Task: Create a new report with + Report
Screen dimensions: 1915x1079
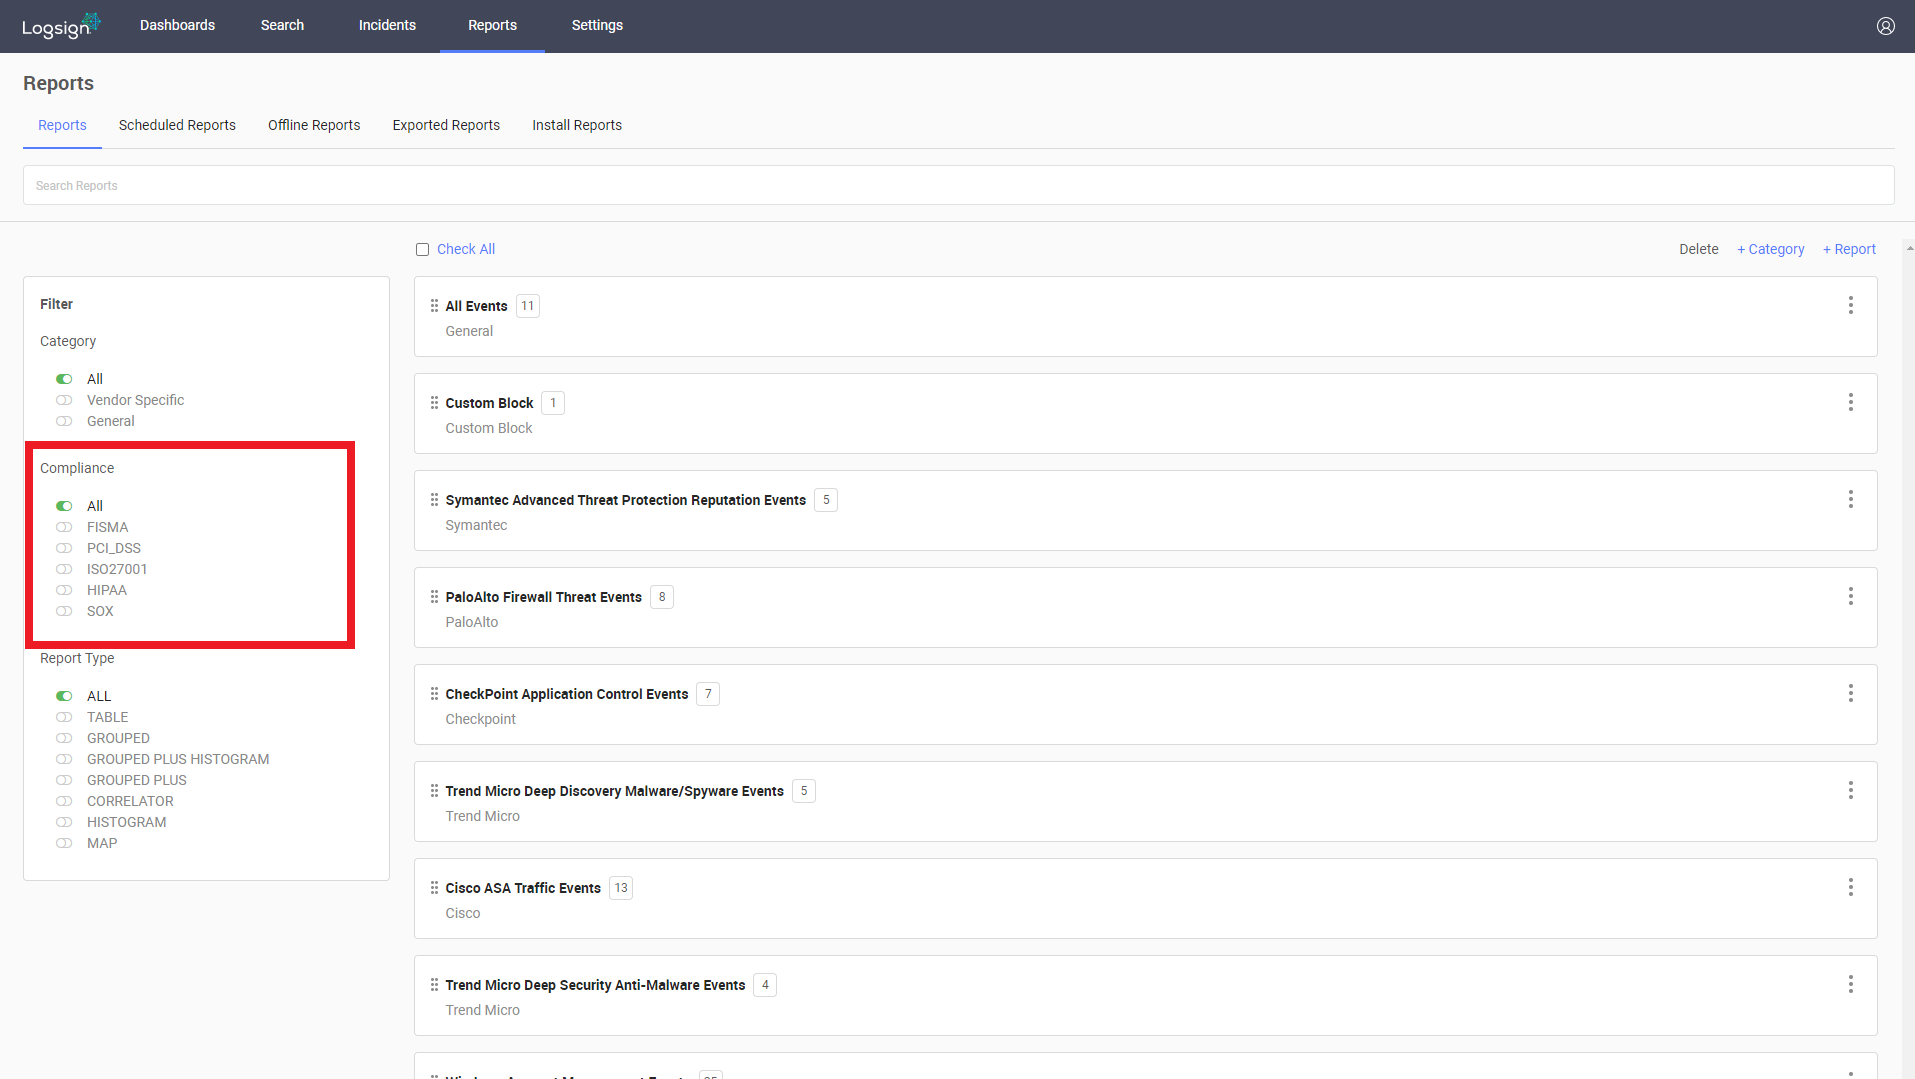Action: (1849, 249)
